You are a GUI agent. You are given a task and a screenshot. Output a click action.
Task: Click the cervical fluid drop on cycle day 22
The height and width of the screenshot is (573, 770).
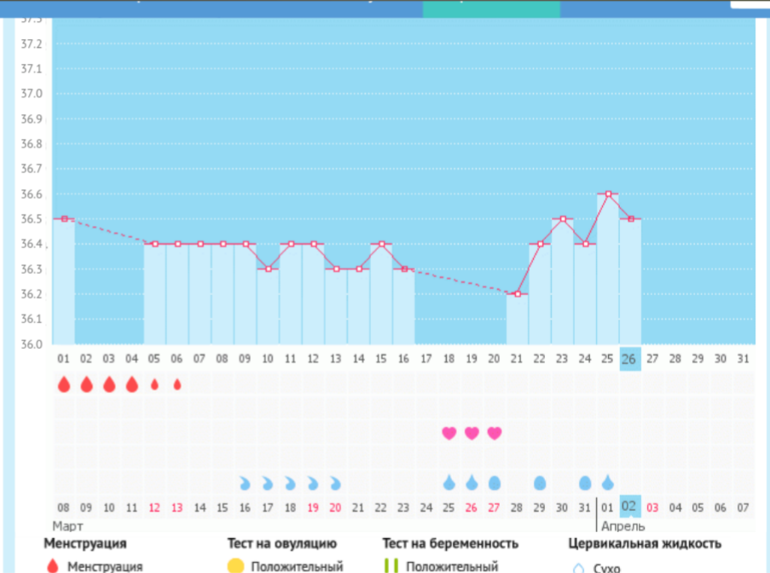point(540,483)
